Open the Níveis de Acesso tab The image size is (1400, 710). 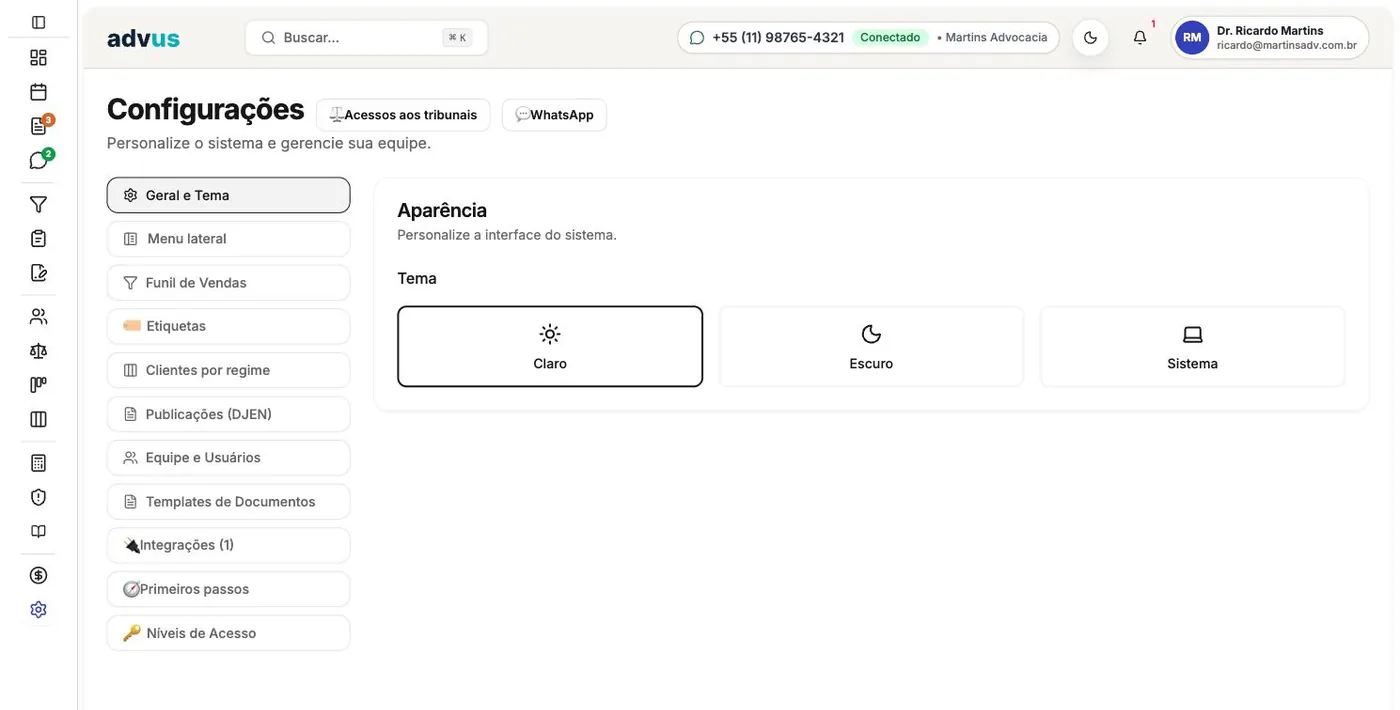click(x=228, y=633)
